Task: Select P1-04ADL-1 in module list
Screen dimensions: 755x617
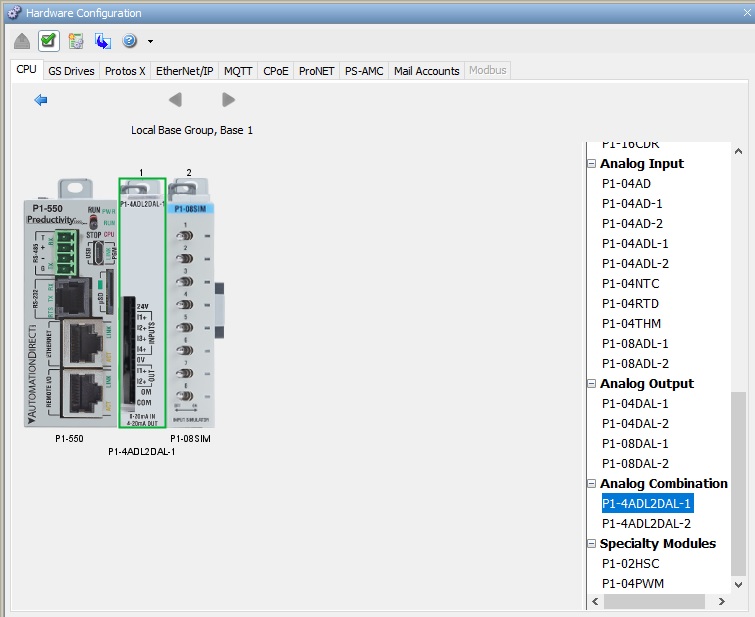Action: 635,244
